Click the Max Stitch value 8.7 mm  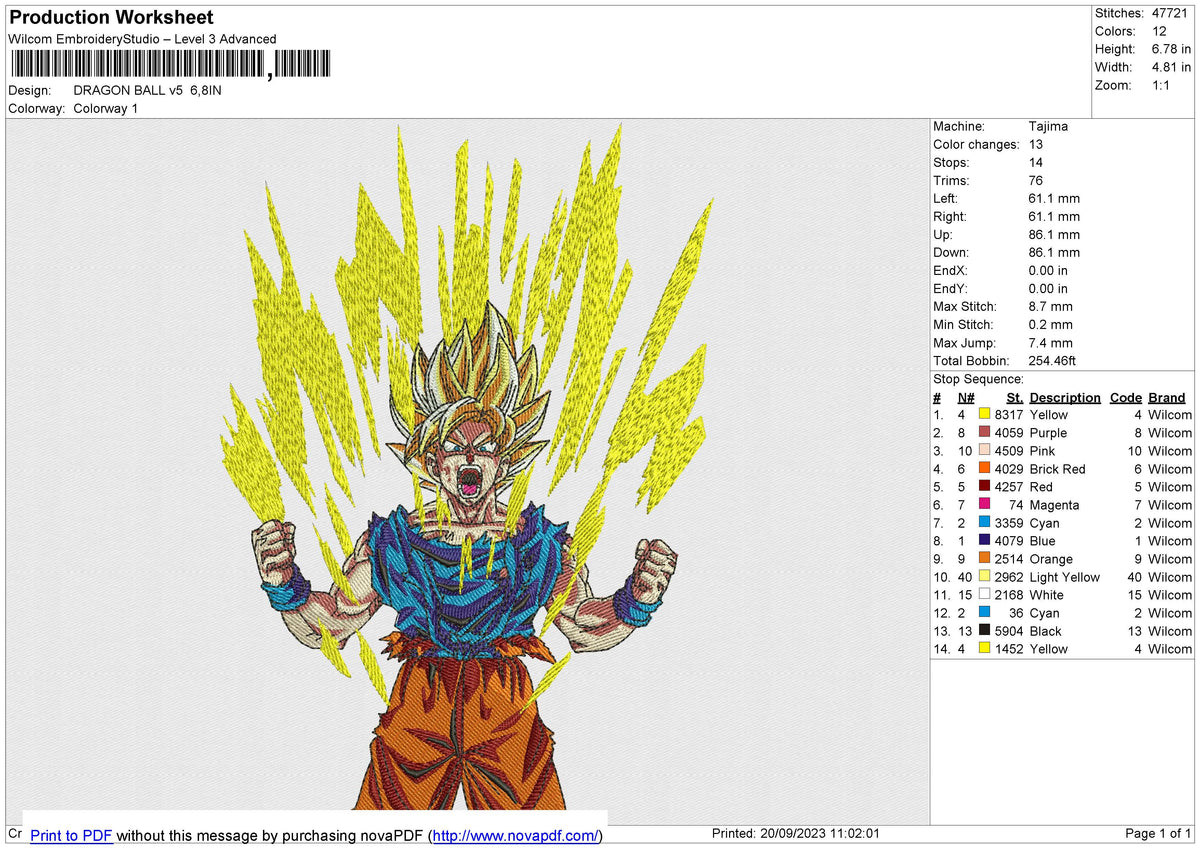[x=1051, y=307]
